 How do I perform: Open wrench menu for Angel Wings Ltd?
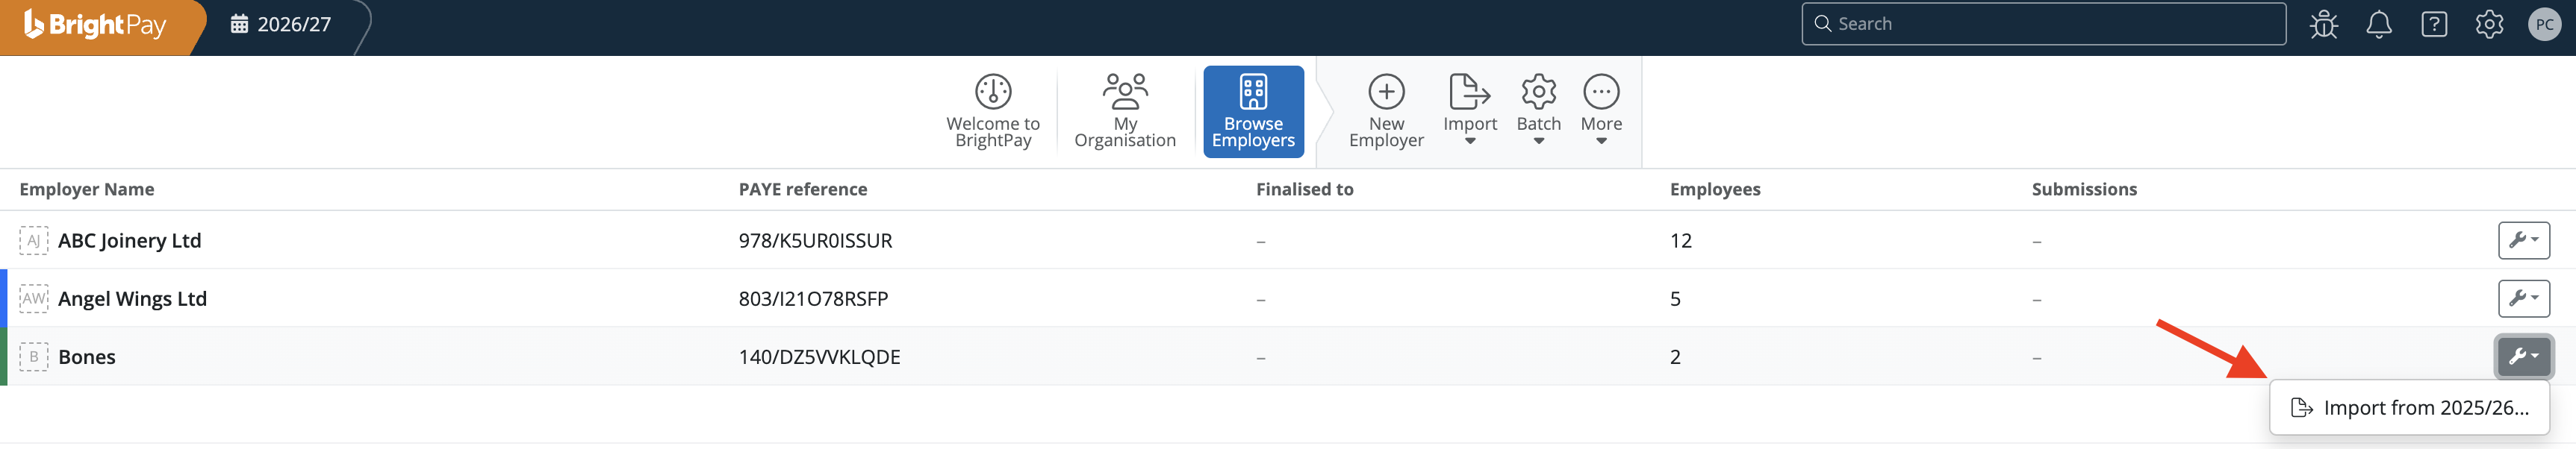tap(2522, 298)
